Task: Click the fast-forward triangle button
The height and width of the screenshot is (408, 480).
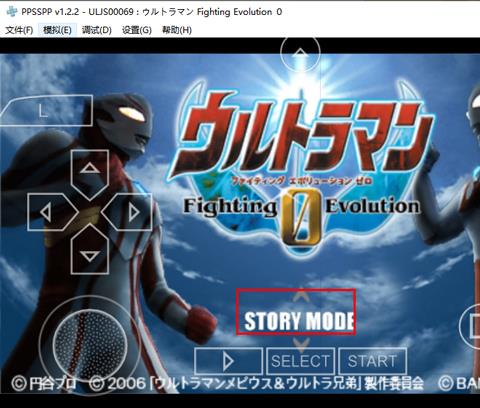Action: [228, 361]
